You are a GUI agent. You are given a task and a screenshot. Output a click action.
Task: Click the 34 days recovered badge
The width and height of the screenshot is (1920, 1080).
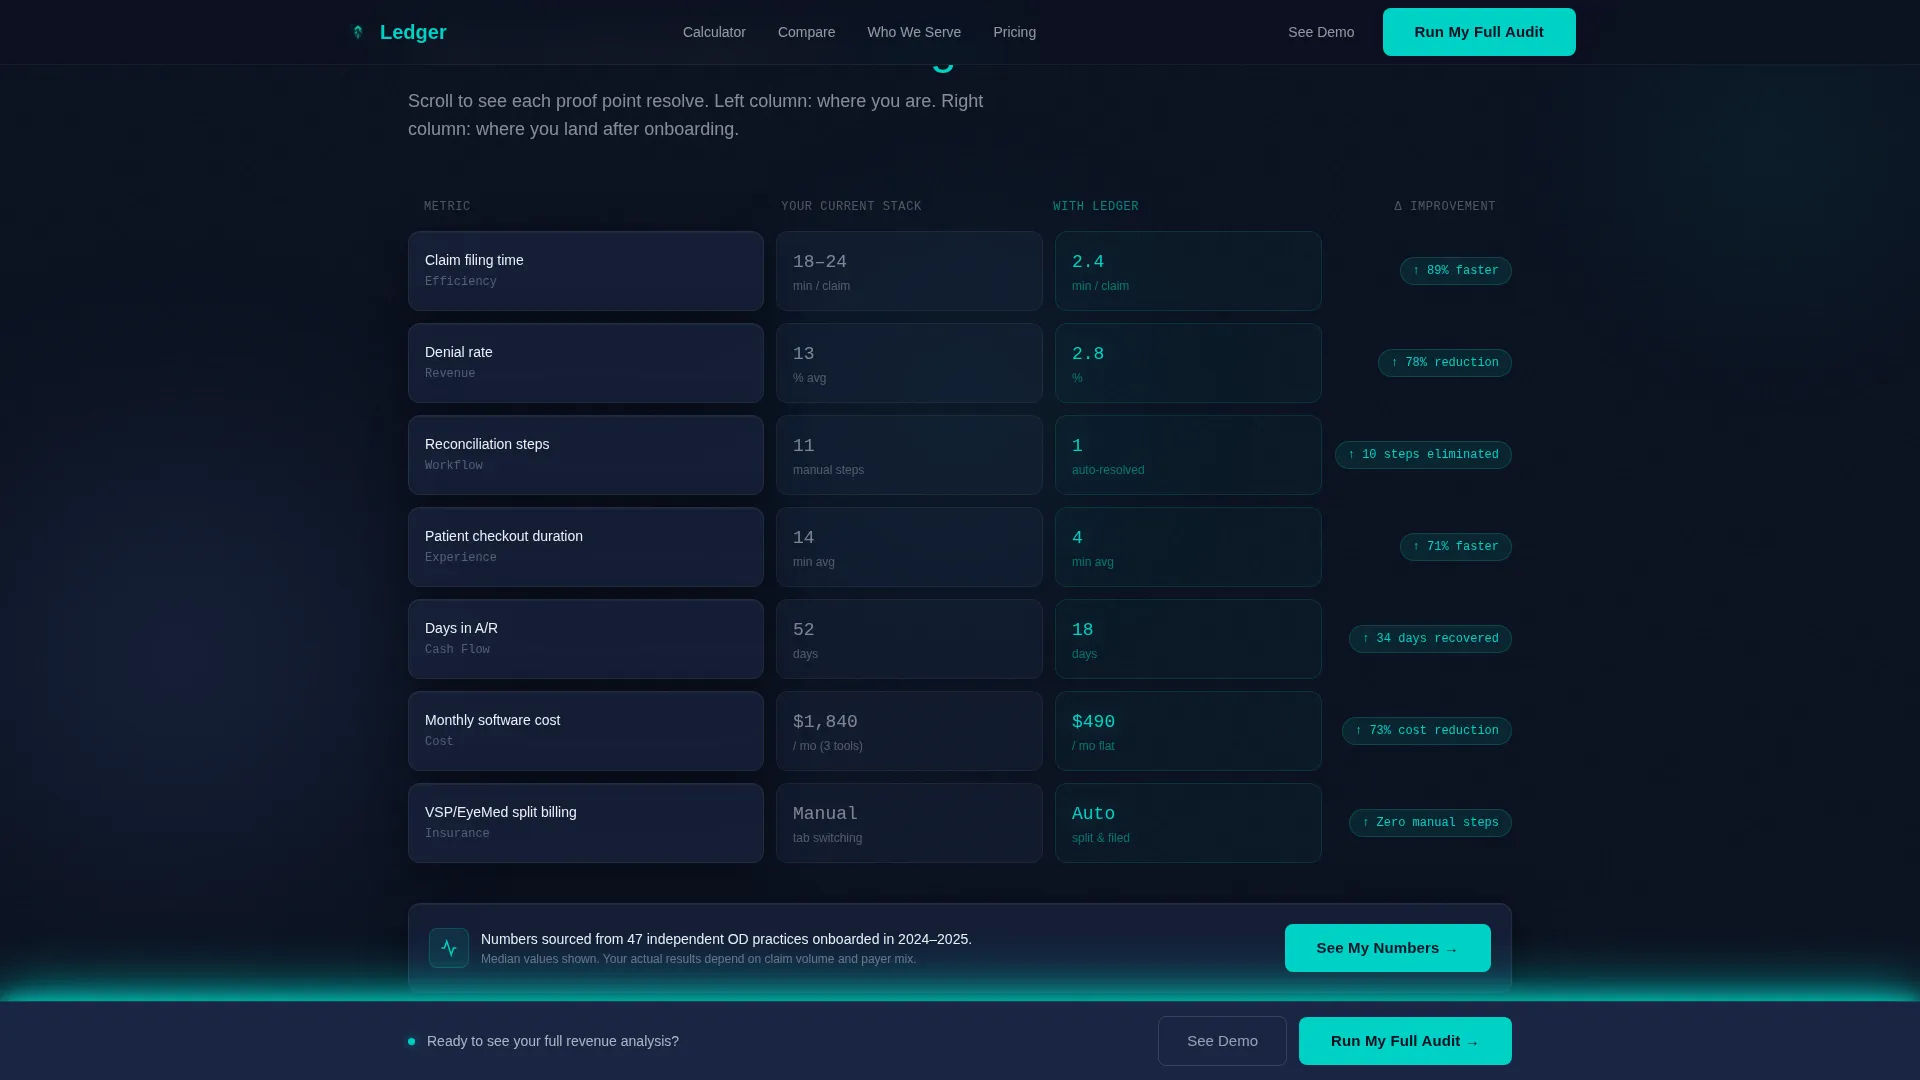[1430, 639]
